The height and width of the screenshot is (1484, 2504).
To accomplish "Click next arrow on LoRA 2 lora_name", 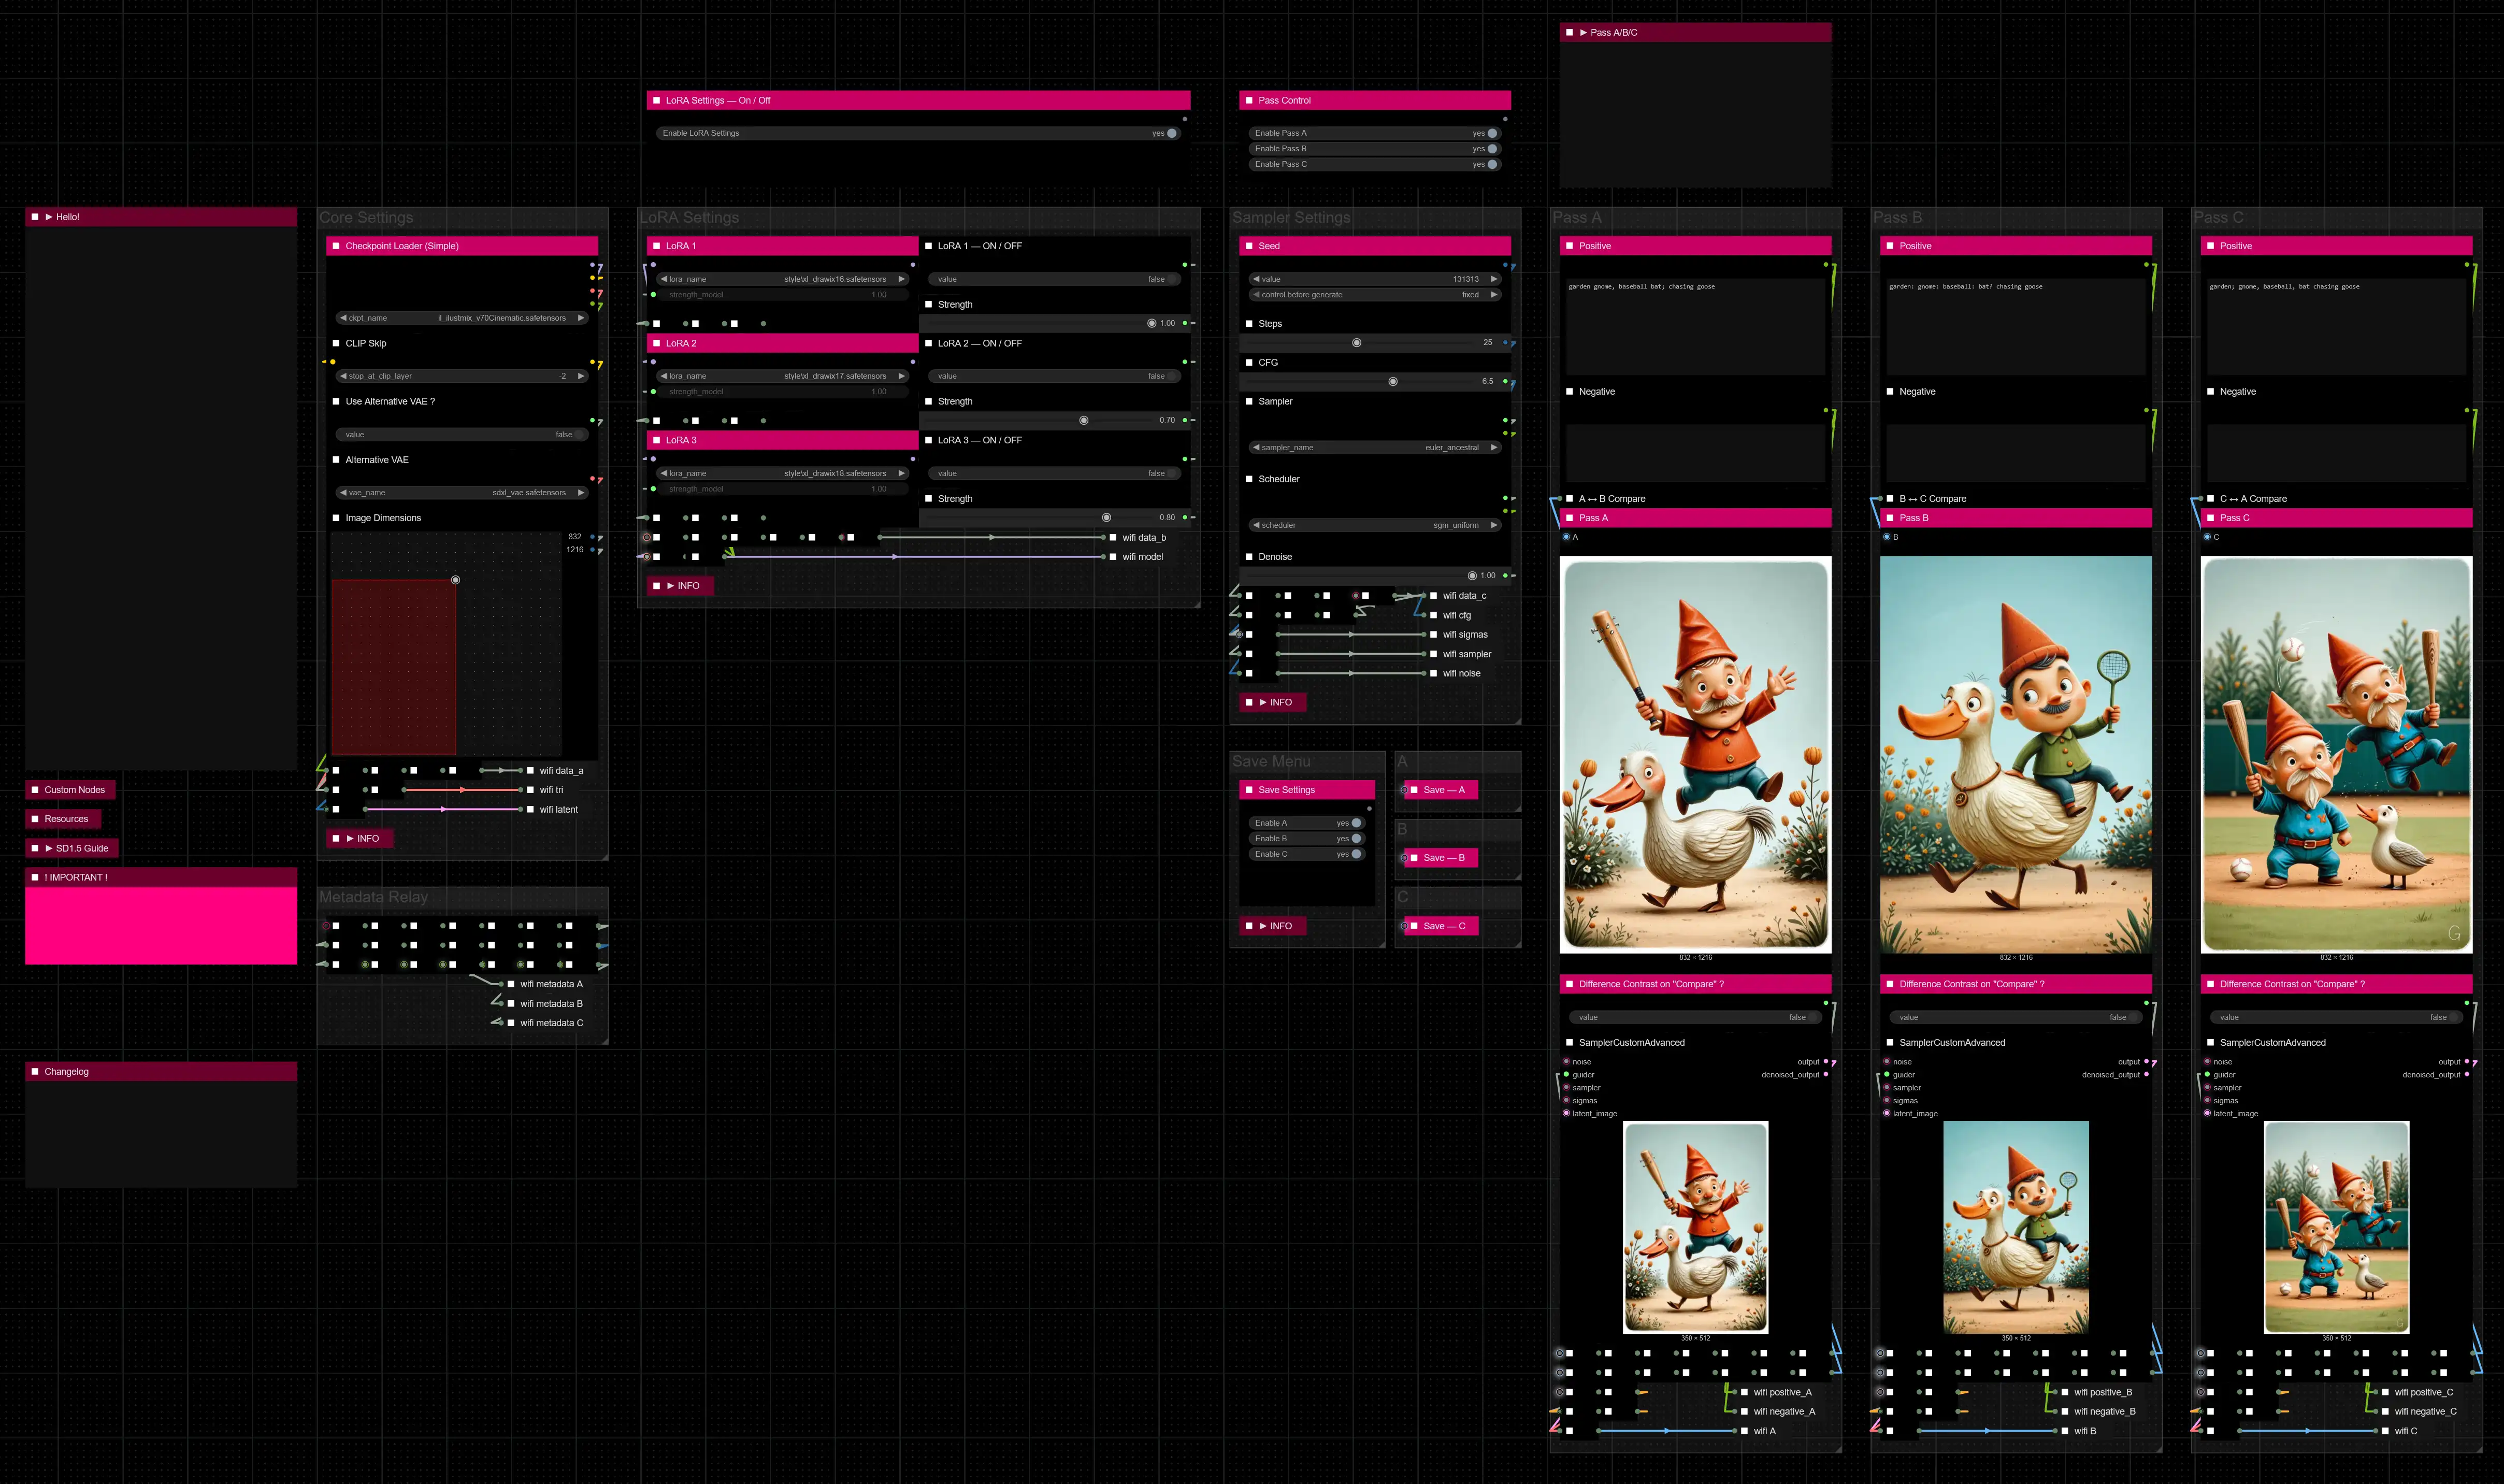I will (901, 376).
